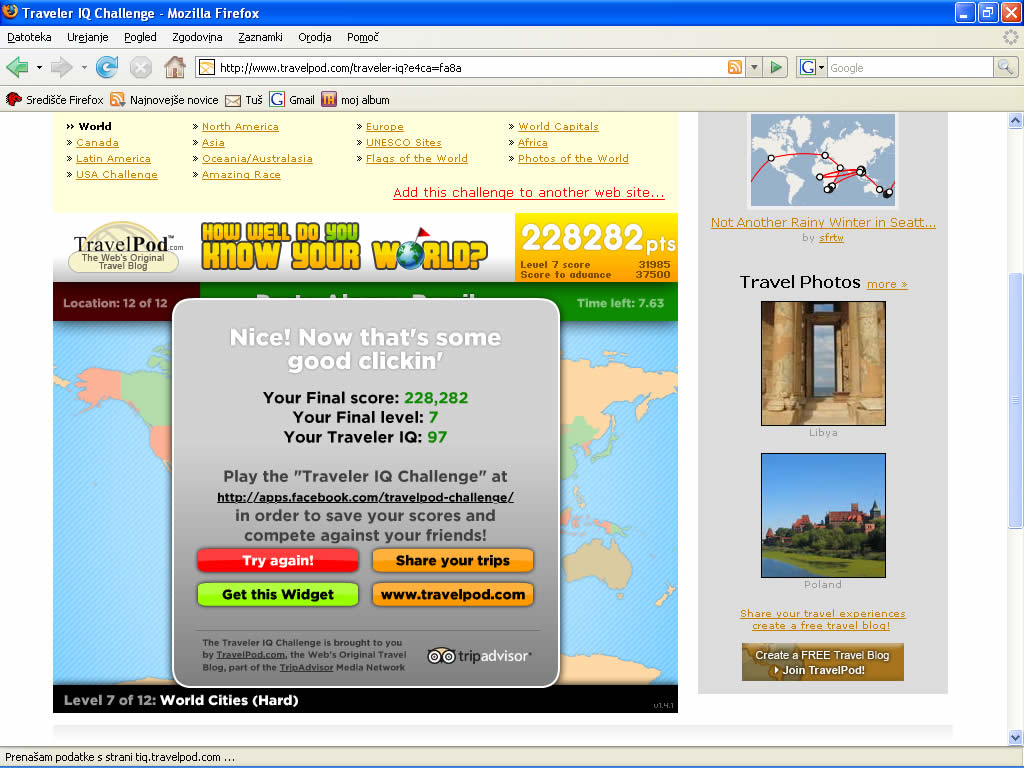Click the scroll down arrow of the scrollbar
Viewport: 1024px width, 768px height.
point(1015,738)
